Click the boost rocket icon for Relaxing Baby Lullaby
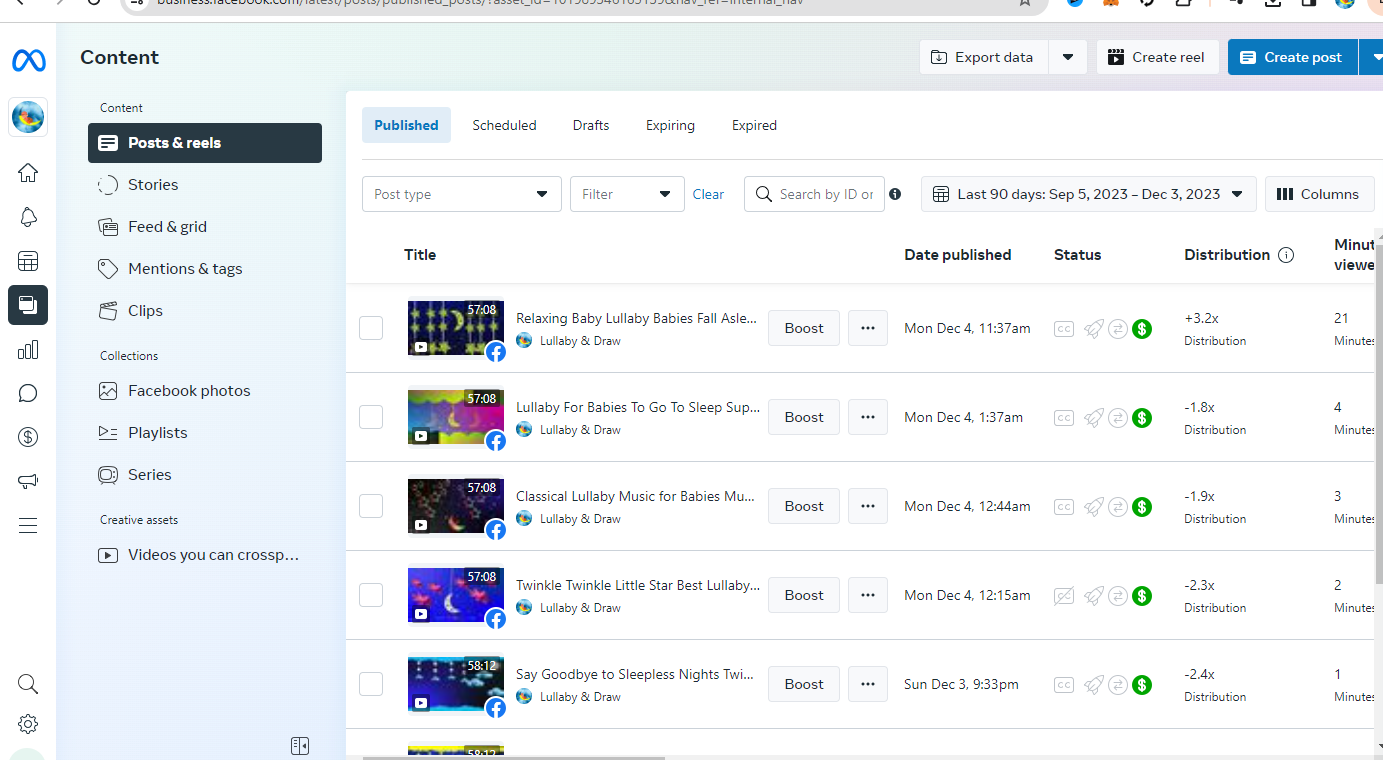 pyautogui.click(x=1094, y=328)
